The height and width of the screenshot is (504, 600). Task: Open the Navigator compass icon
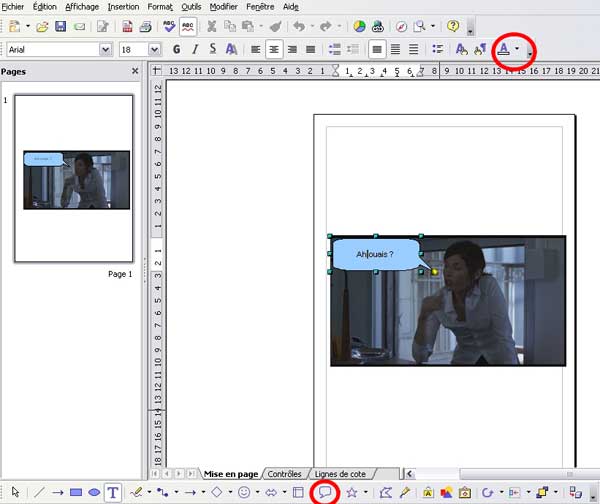point(401,26)
